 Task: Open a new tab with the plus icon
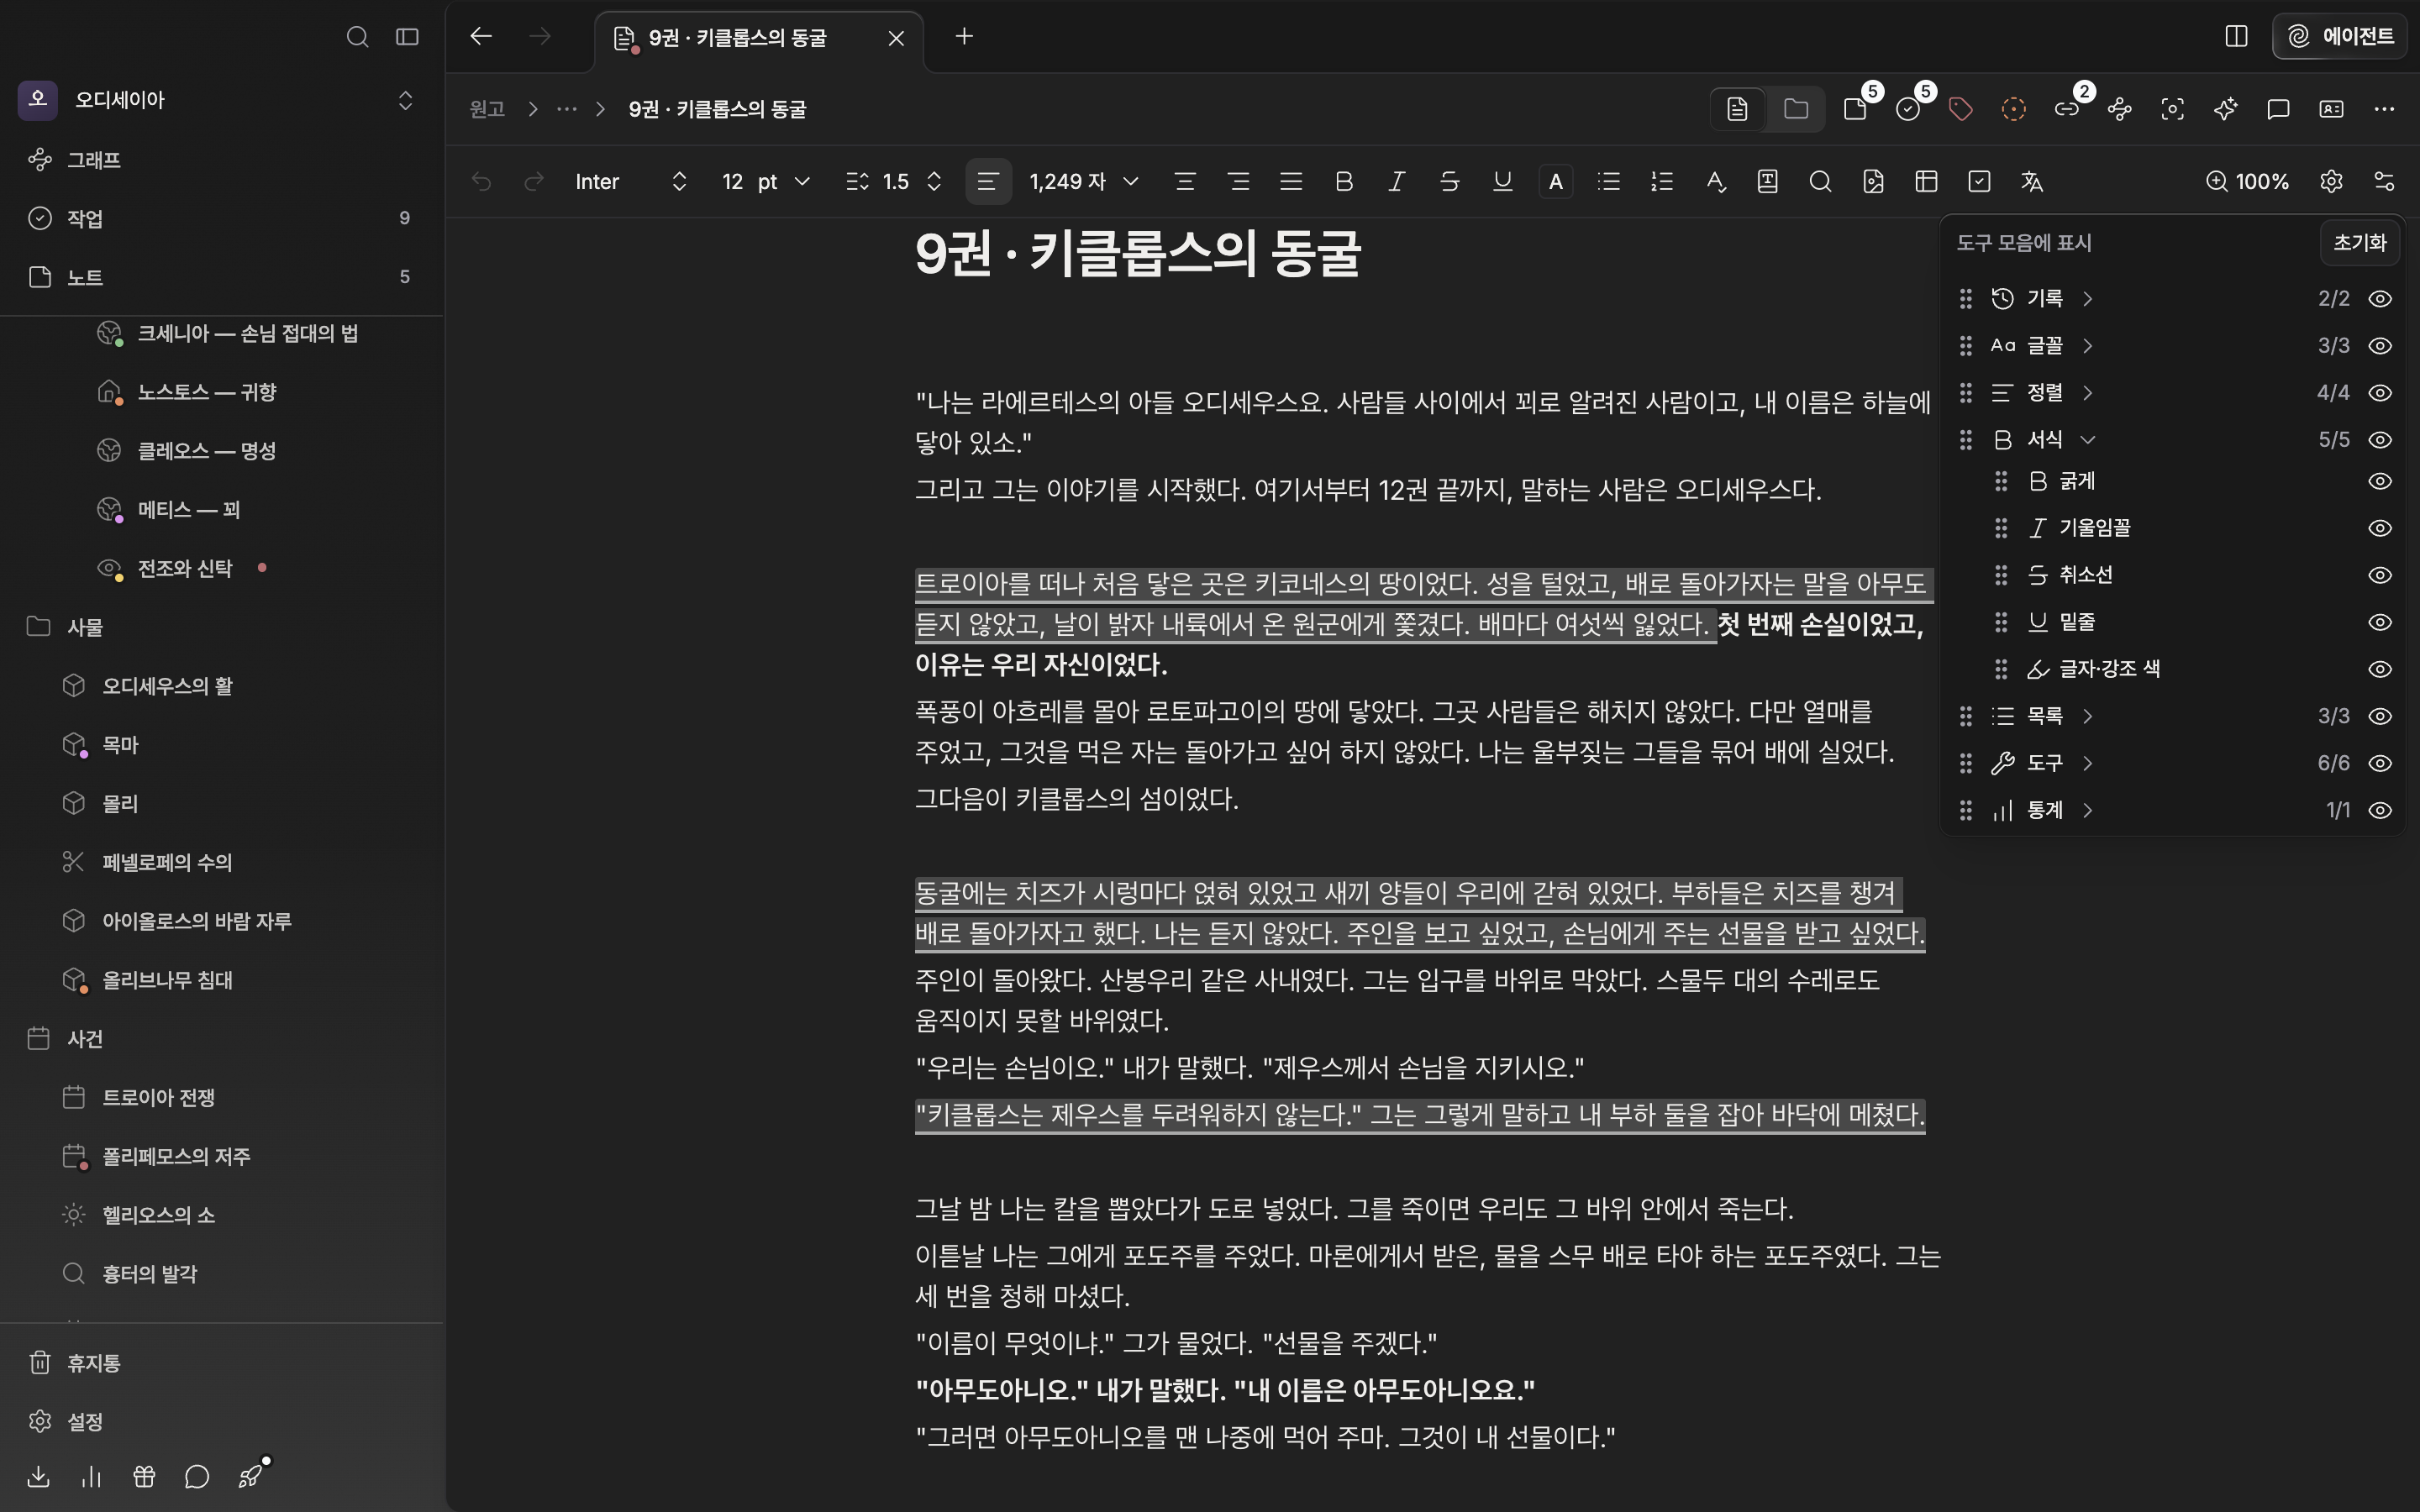964,37
